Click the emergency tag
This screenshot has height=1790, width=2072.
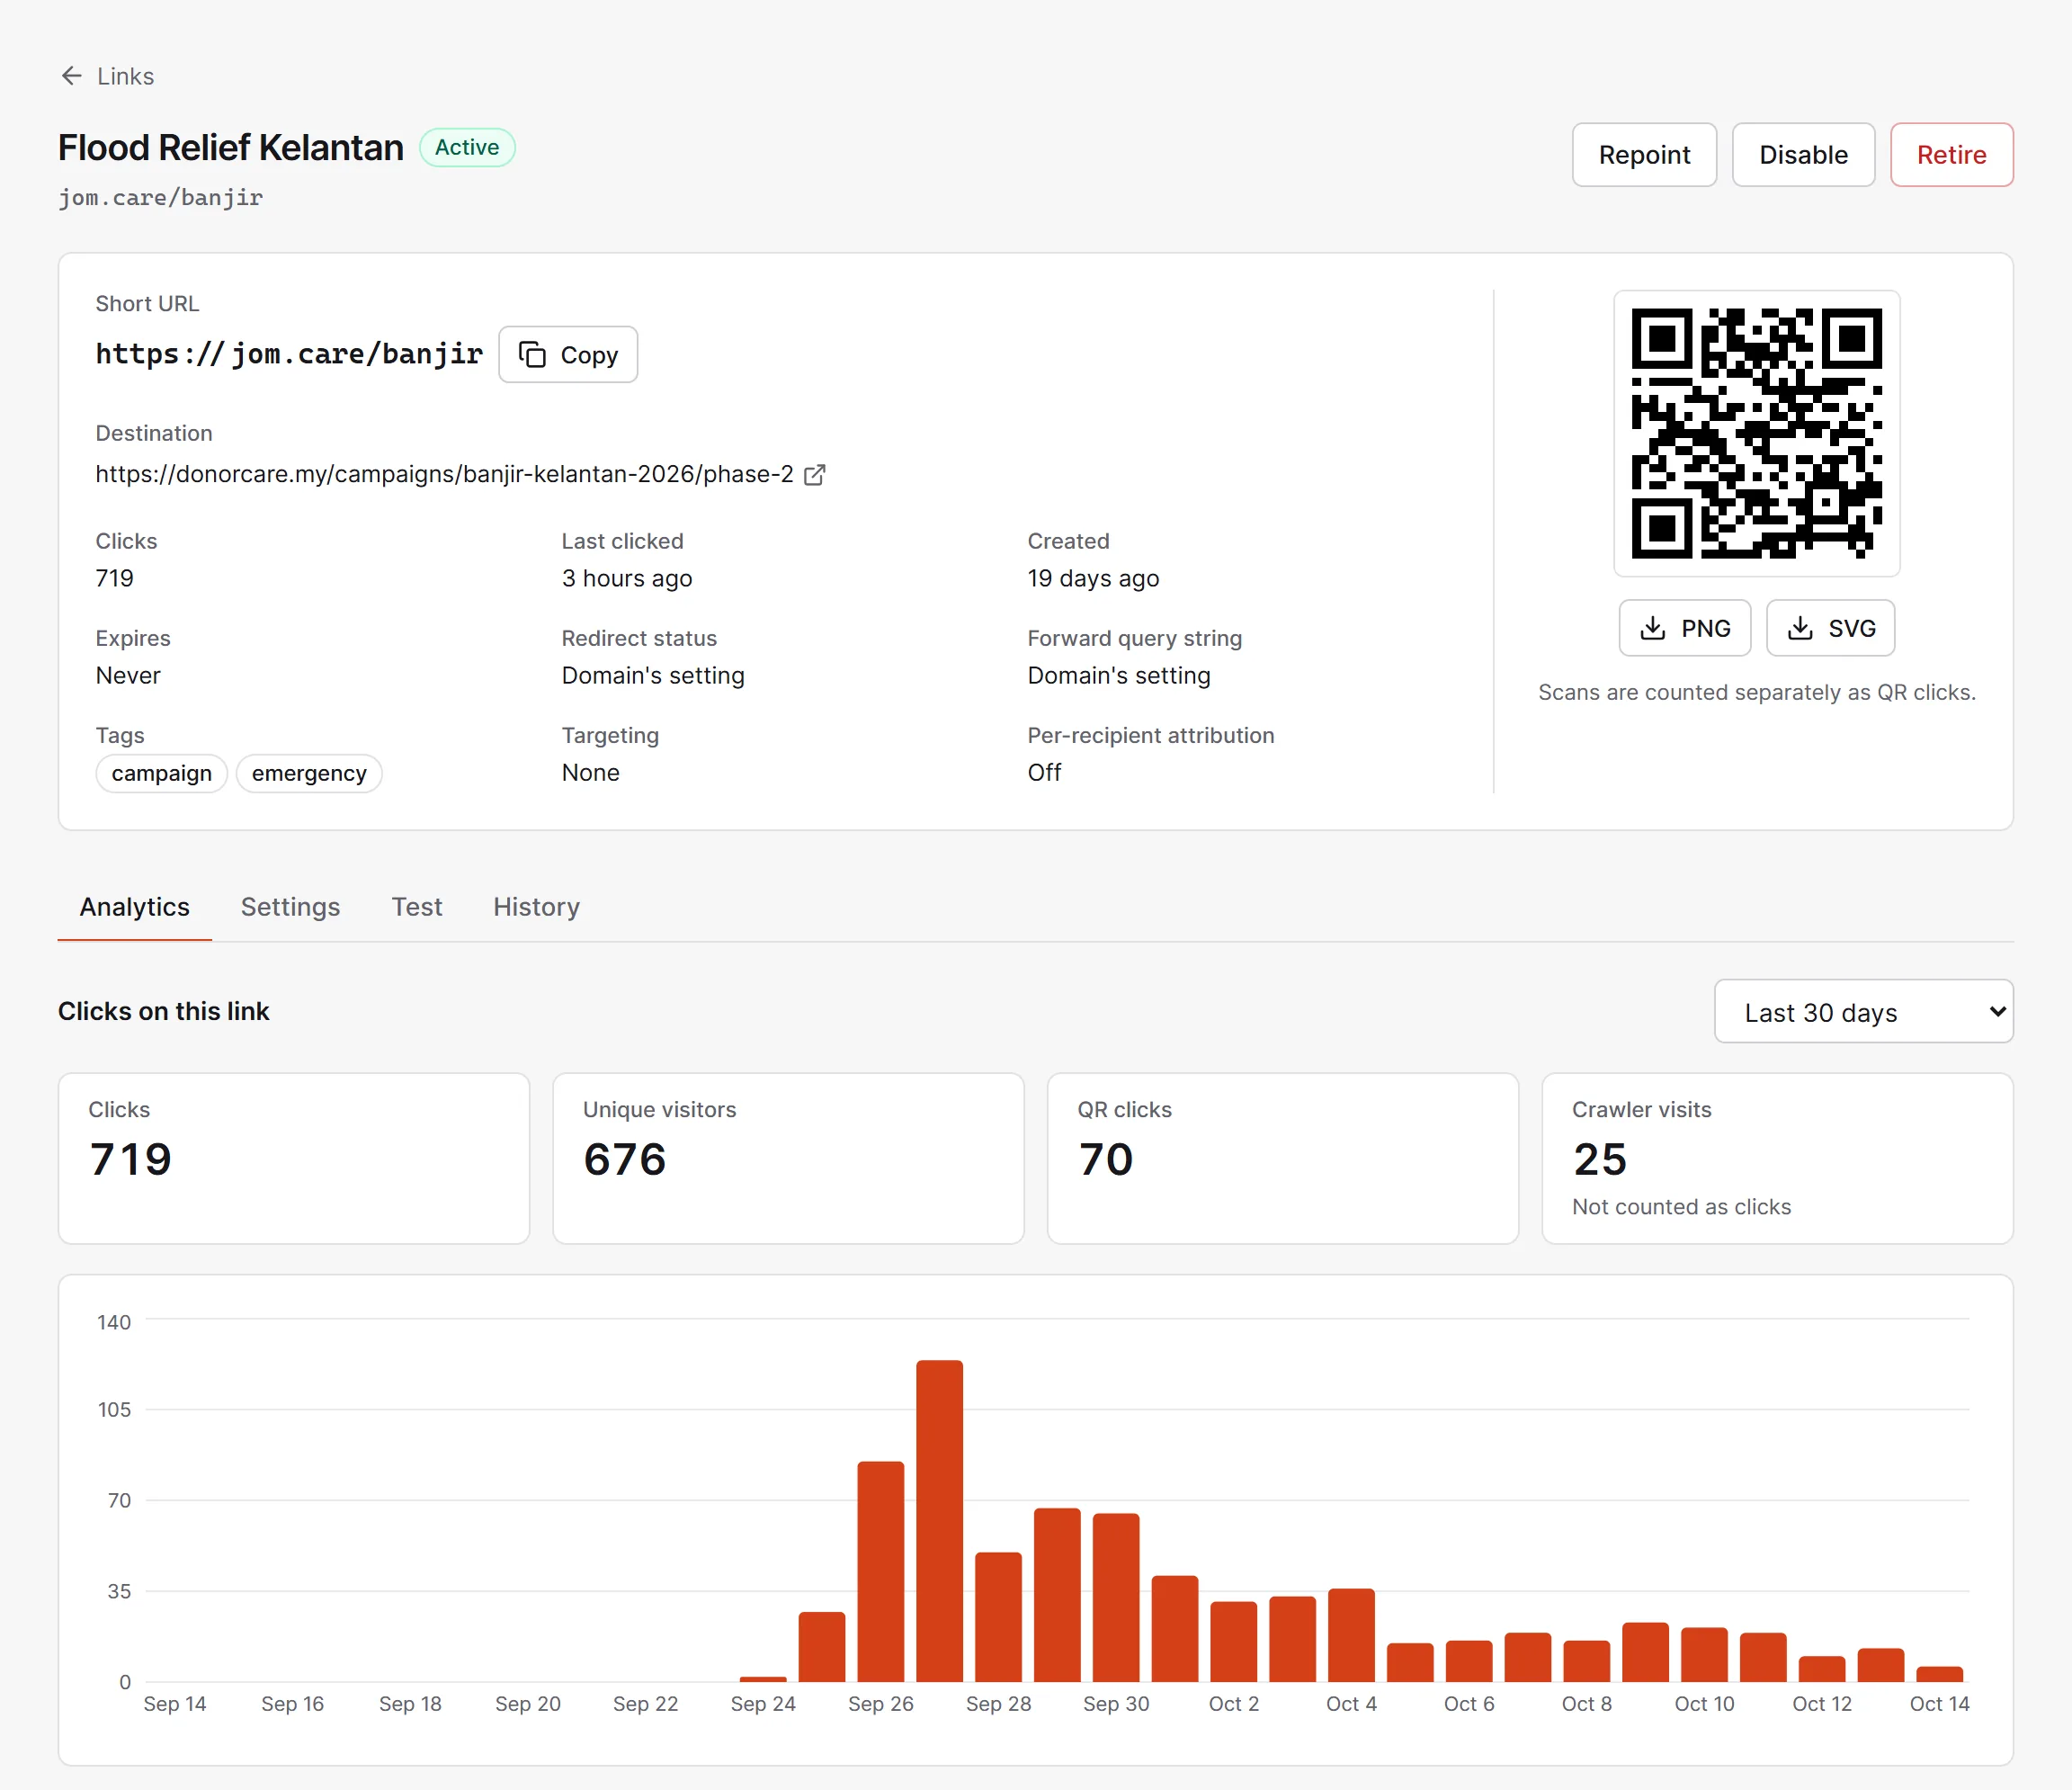click(309, 773)
